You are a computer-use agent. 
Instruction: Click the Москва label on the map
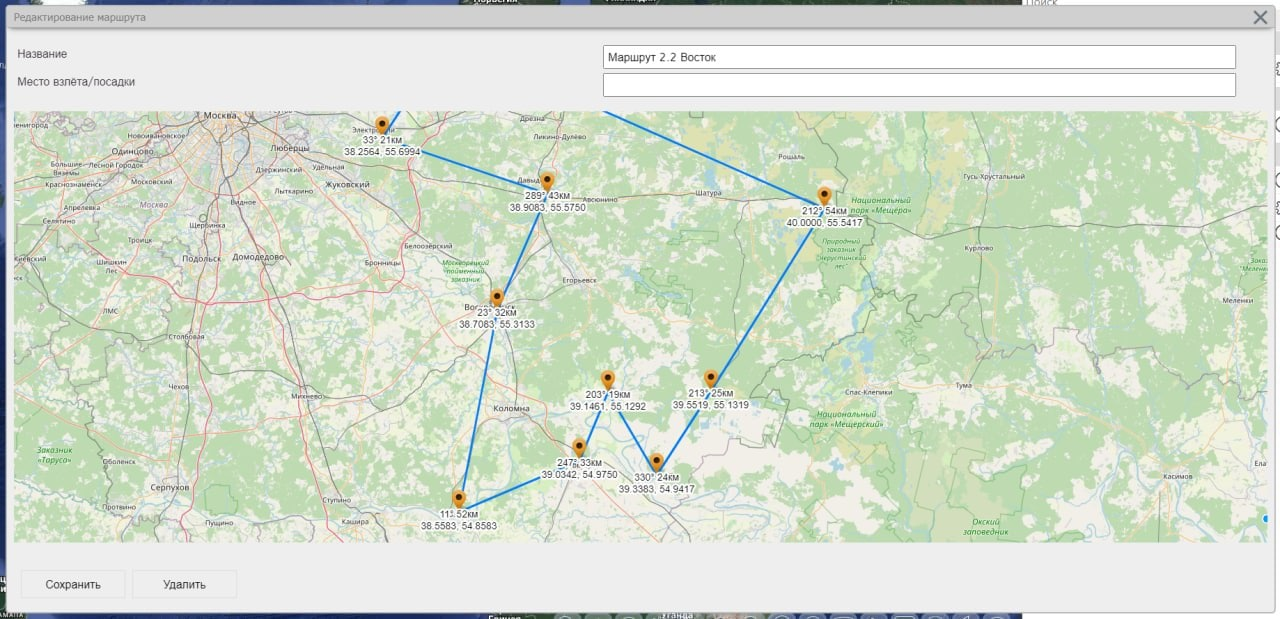point(219,115)
